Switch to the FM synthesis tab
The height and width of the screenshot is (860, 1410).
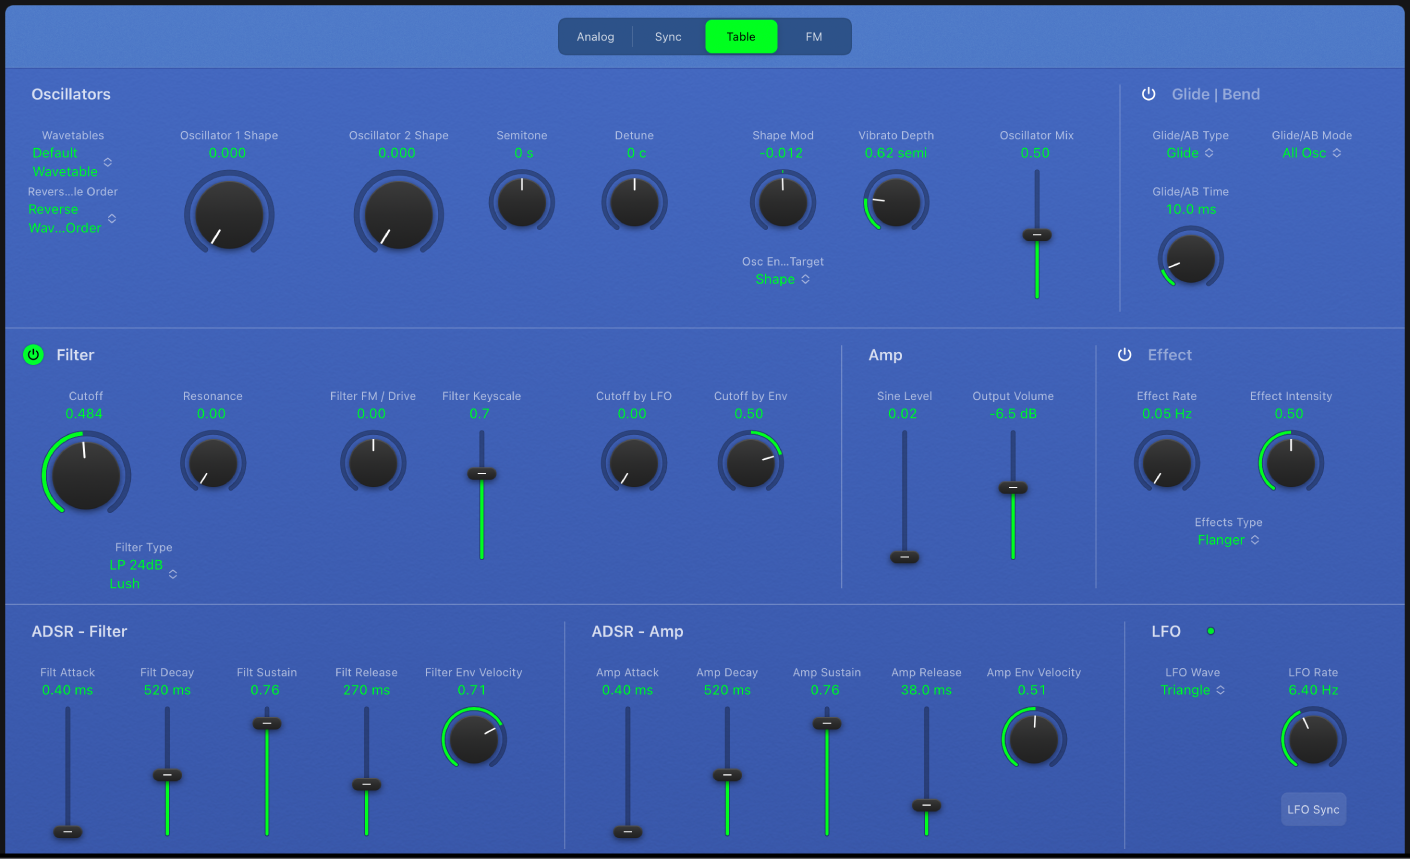(814, 37)
